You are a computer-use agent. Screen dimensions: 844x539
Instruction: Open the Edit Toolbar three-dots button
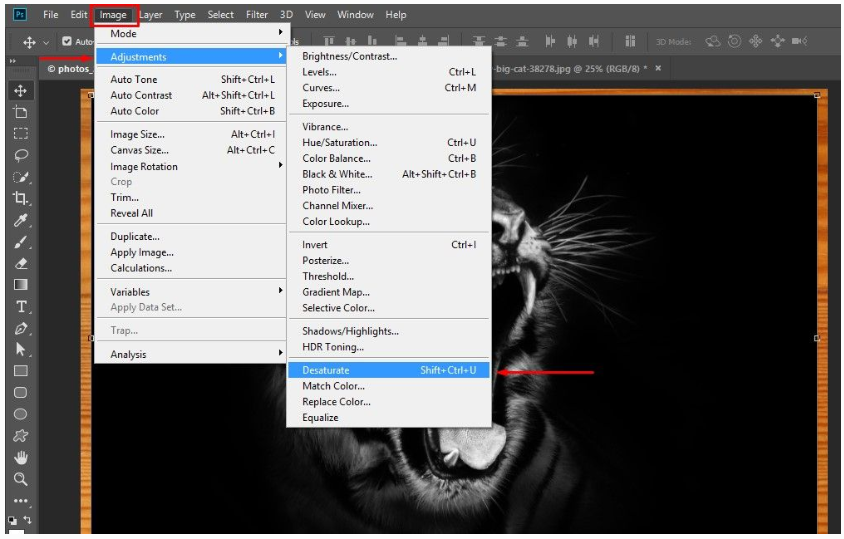[20, 501]
